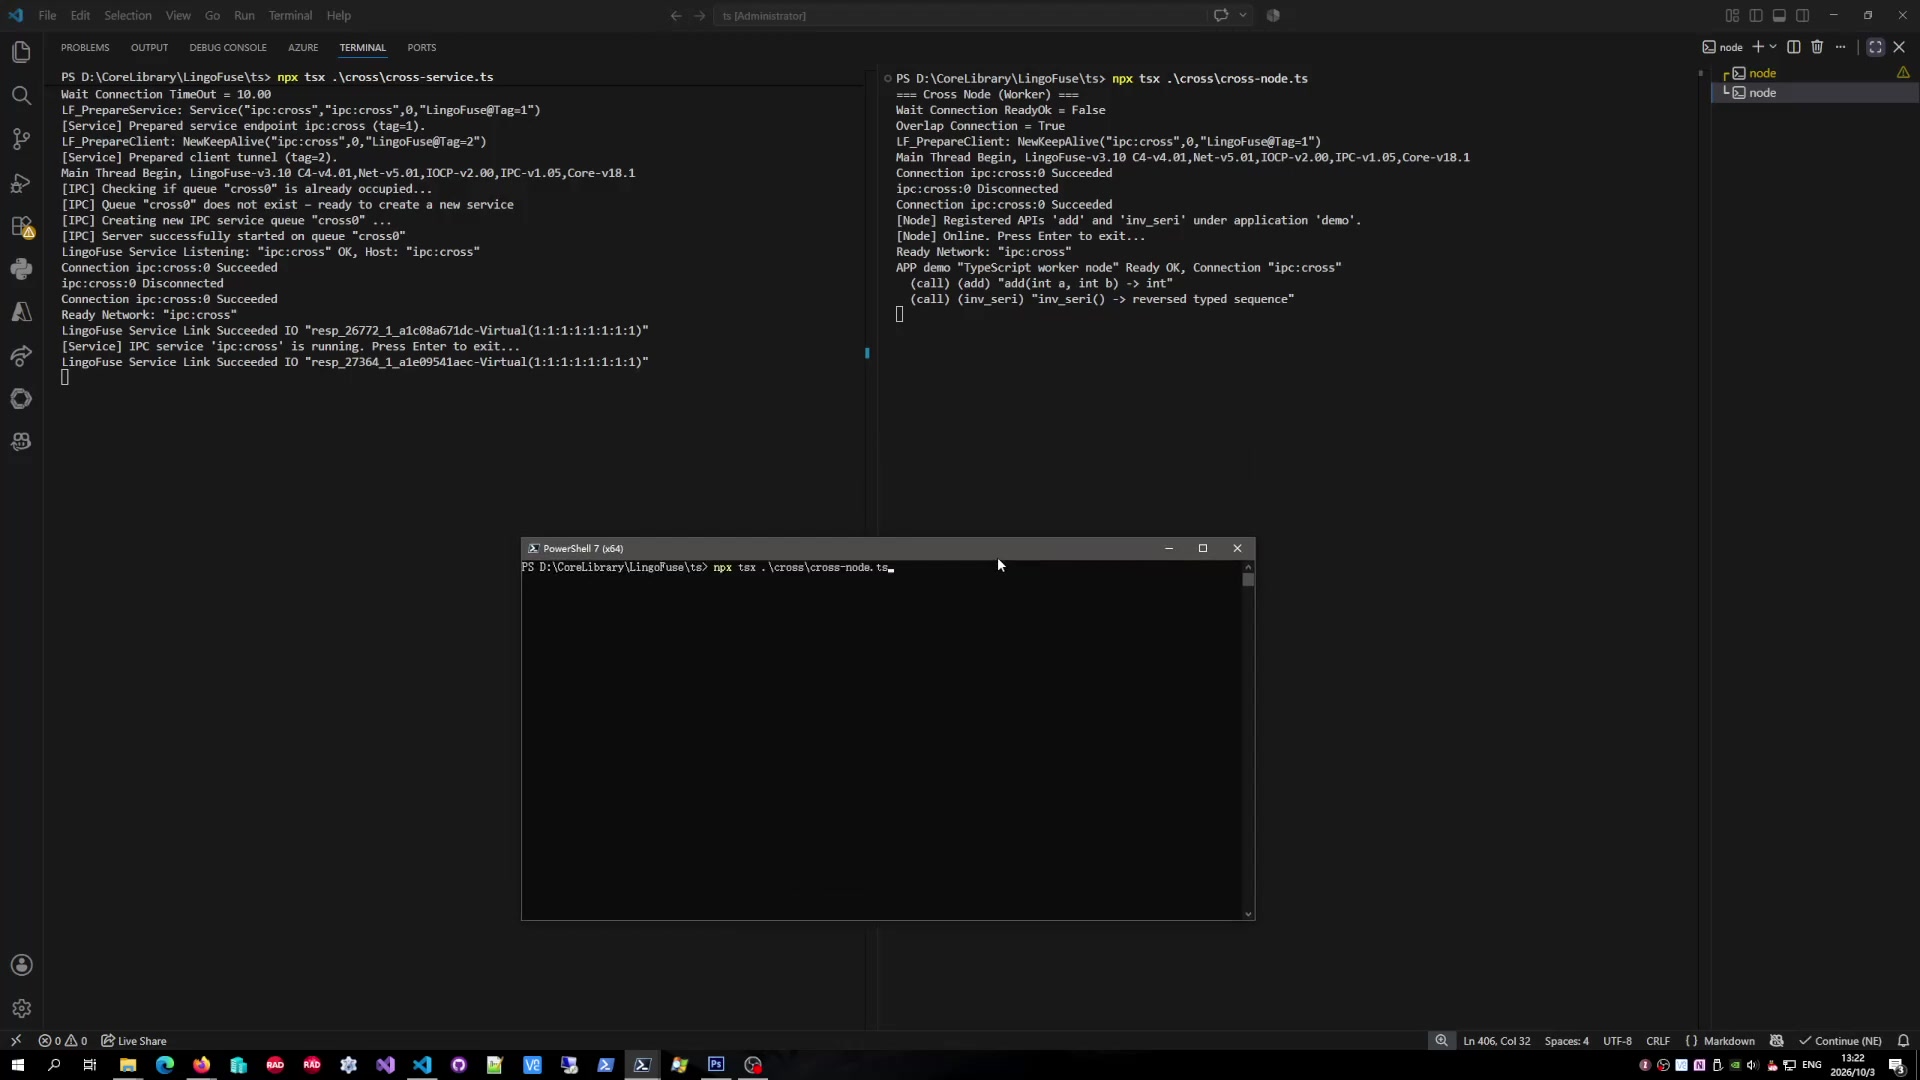Add a new terminal with plus icon

1757,47
